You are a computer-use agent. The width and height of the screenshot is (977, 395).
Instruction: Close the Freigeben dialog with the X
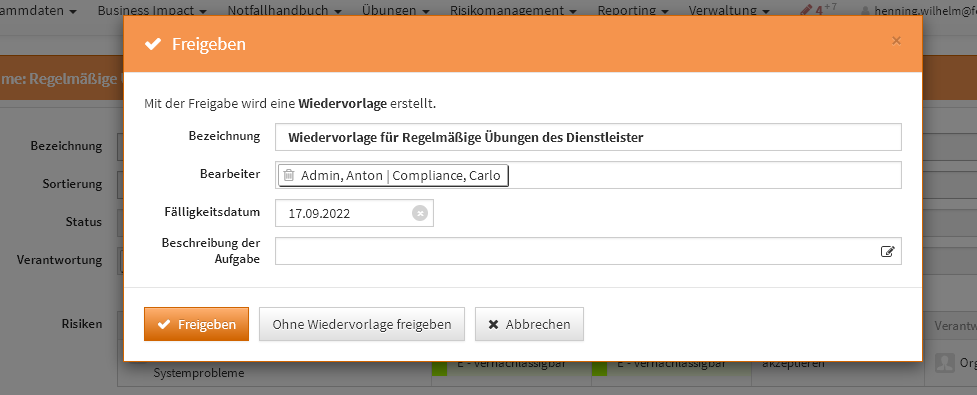(896, 41)
